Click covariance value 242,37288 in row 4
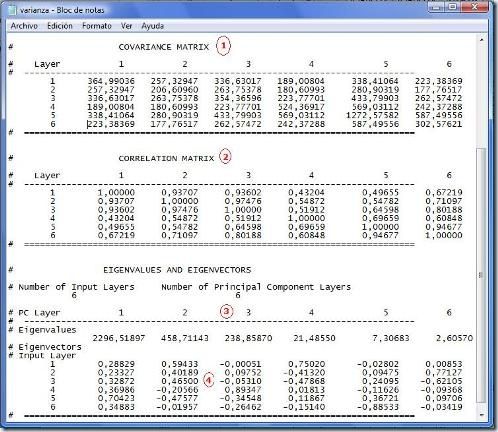This screenshot has height=432, width=498. (x=439, y=107)
